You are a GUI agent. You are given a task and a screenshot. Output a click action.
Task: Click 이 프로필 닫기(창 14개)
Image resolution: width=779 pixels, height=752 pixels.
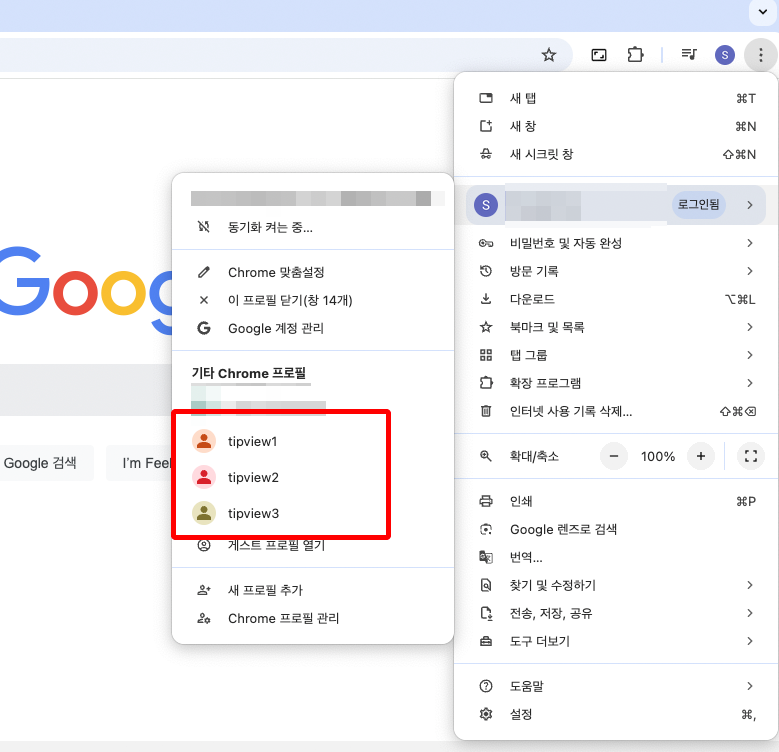click(x=312, y=300)
